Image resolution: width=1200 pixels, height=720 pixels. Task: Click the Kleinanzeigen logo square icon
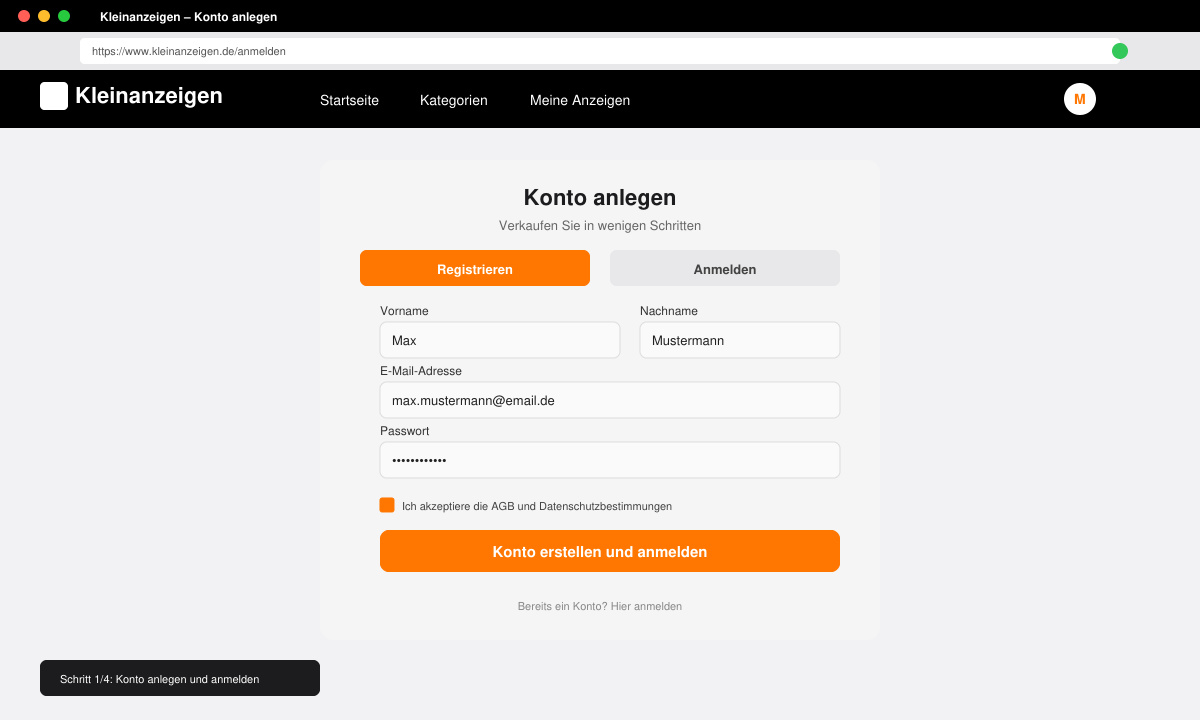tap(54, 96)
